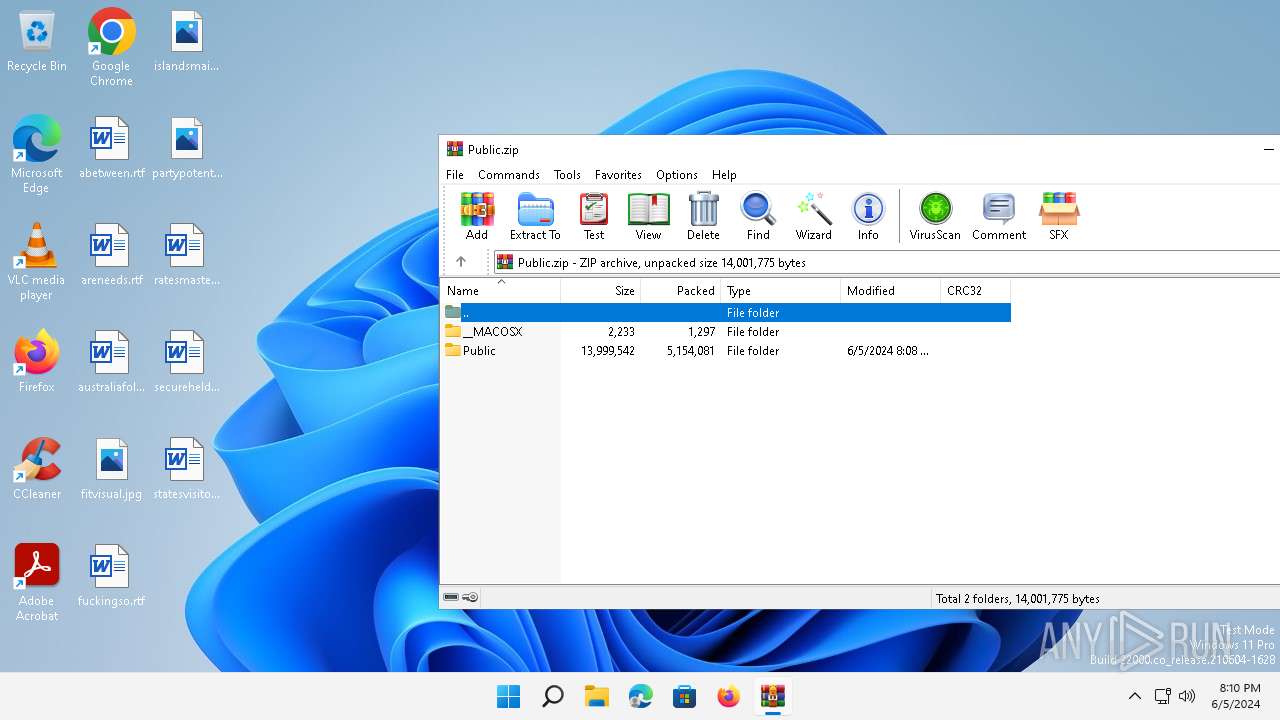Open the Windows Start button
This screenshot has width=1280, height=720.
click(509, 696)
